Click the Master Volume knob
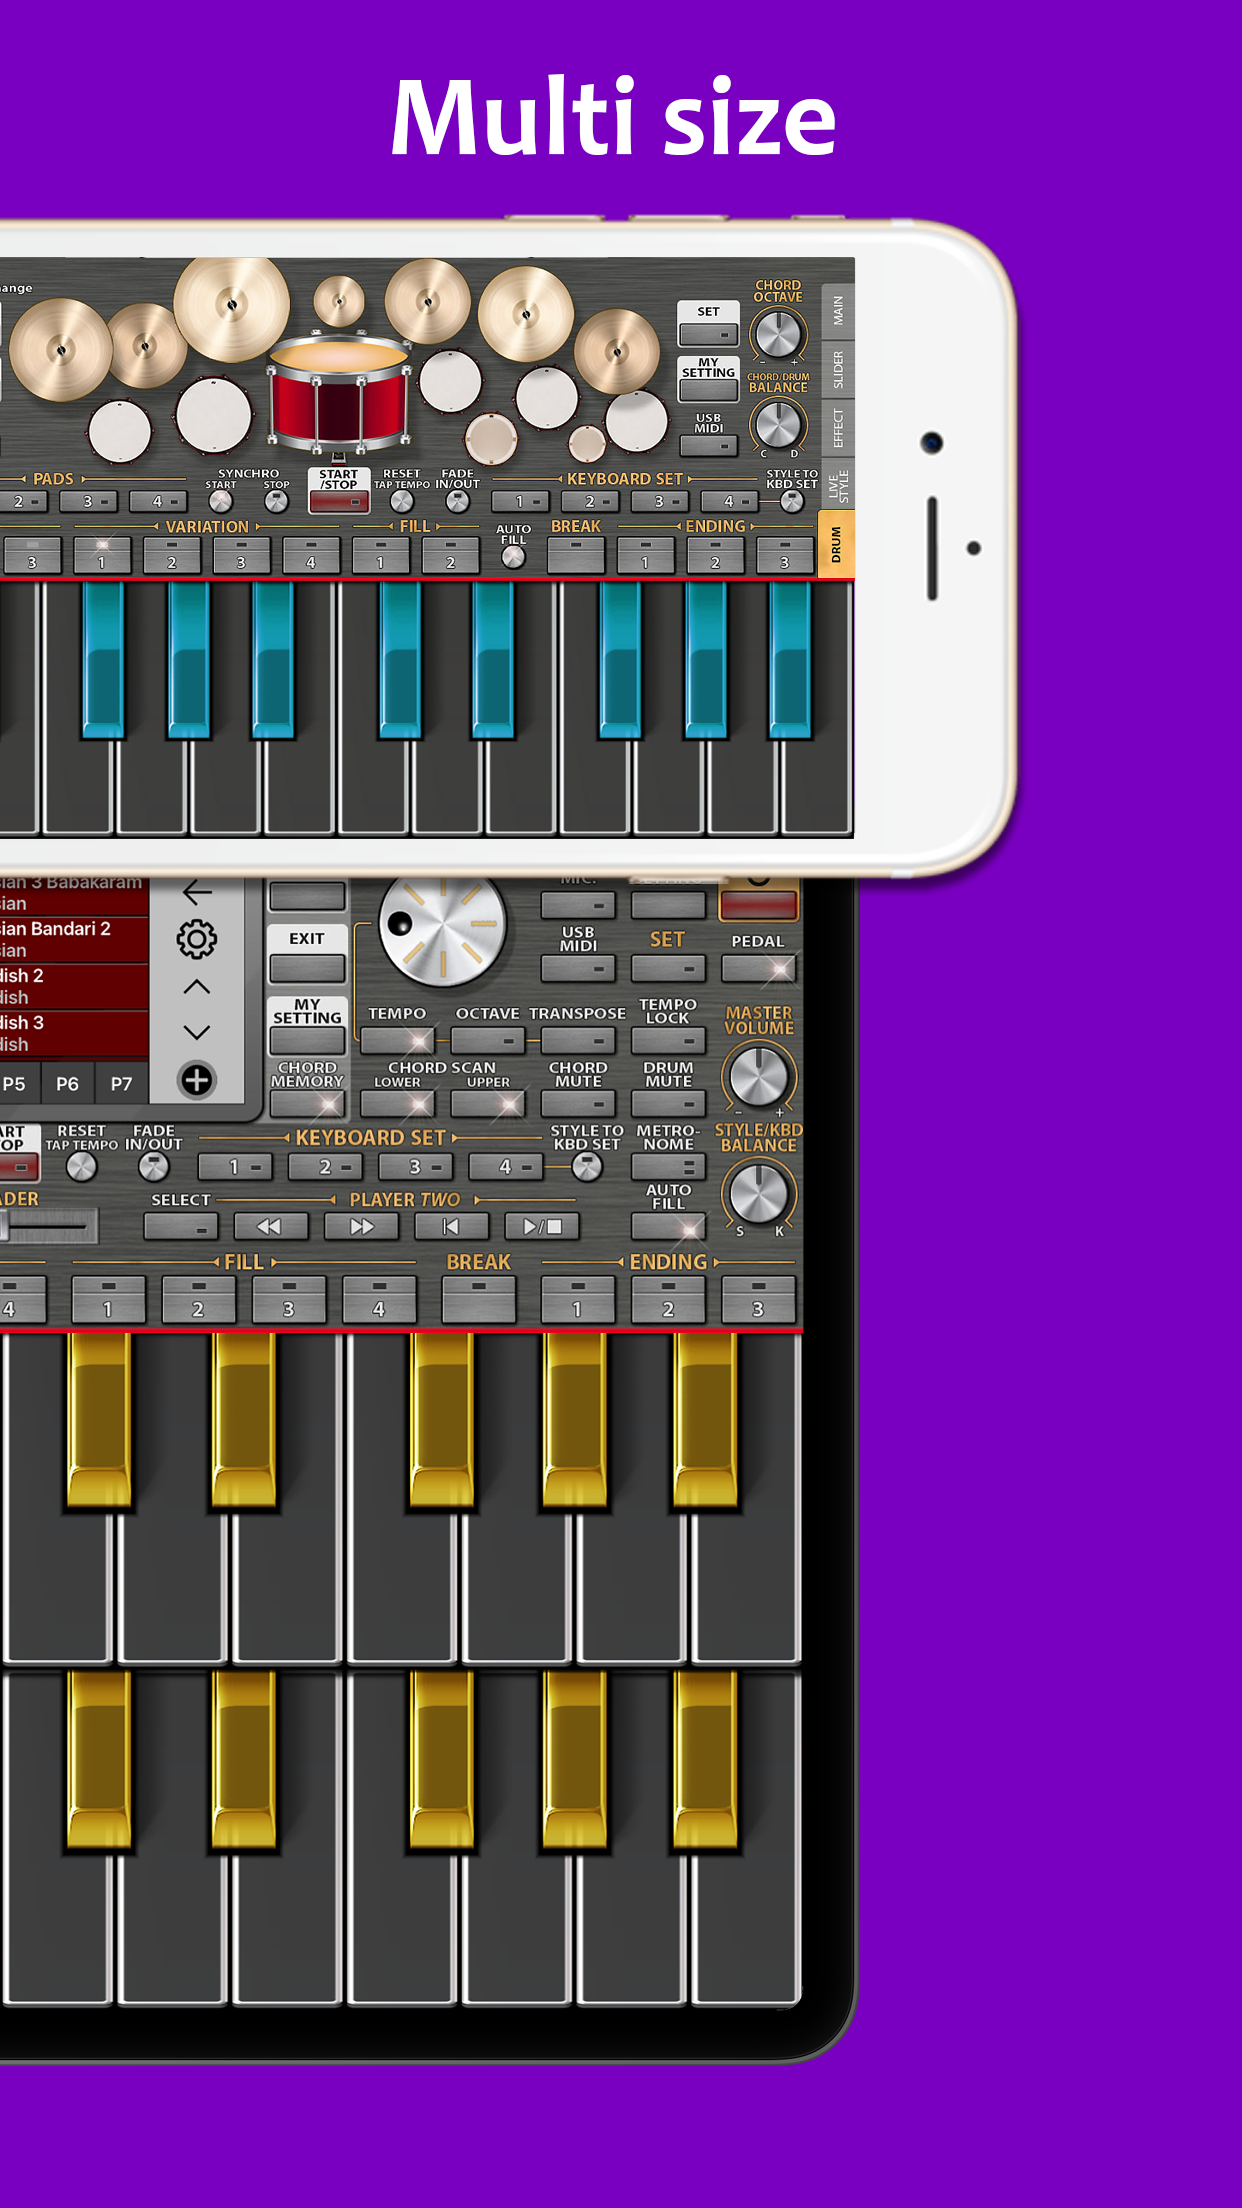Viewport: 1242px width, 2208px height. click(758, 1076)
